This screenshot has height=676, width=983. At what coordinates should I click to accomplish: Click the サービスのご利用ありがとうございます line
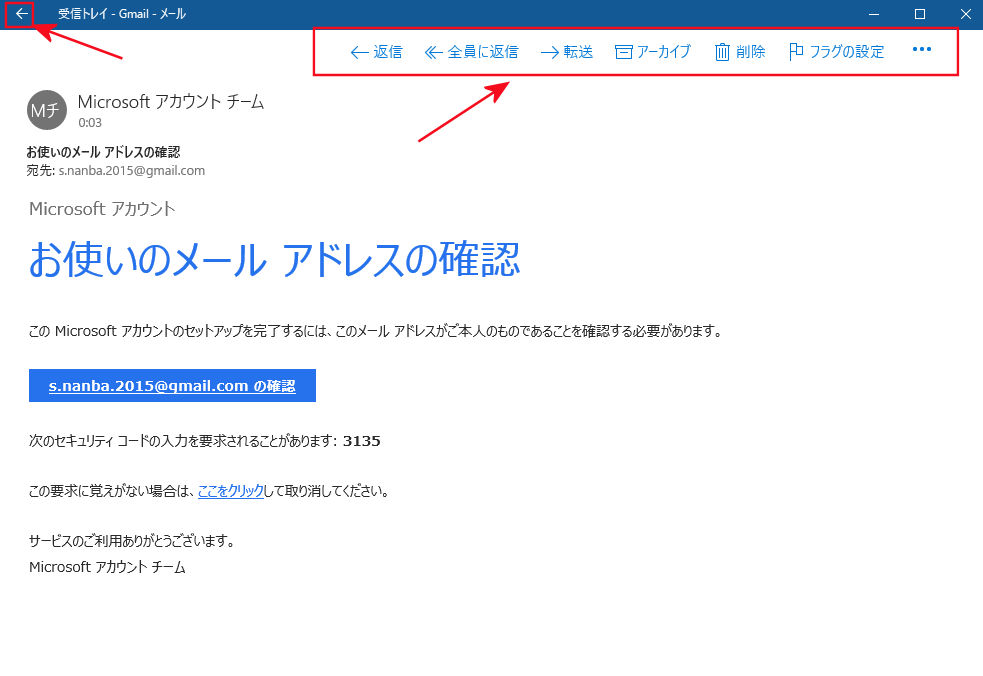click(x=132, y=541)
